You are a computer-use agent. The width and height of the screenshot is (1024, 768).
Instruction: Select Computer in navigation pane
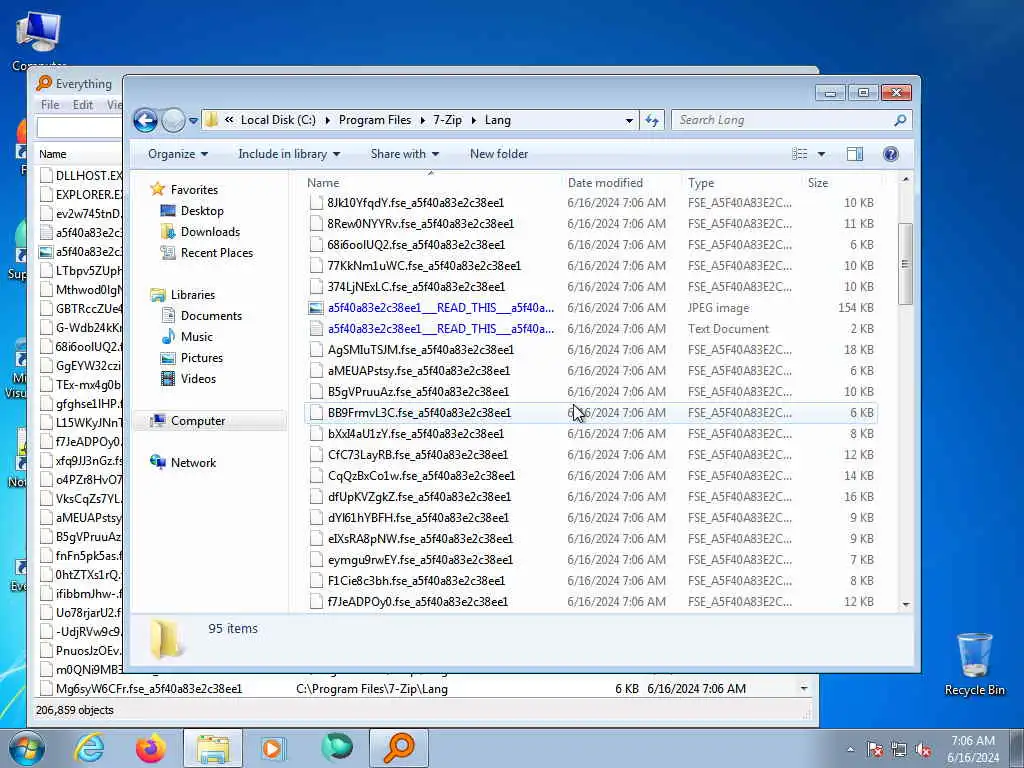198,421
